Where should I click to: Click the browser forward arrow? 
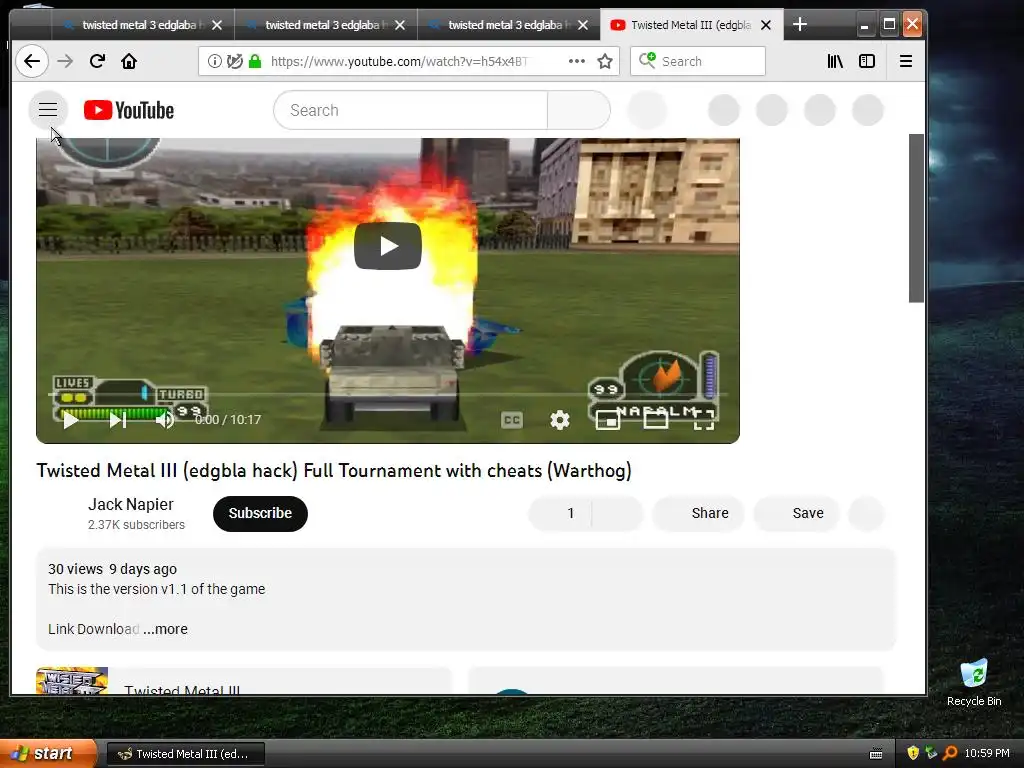point(65,61)
